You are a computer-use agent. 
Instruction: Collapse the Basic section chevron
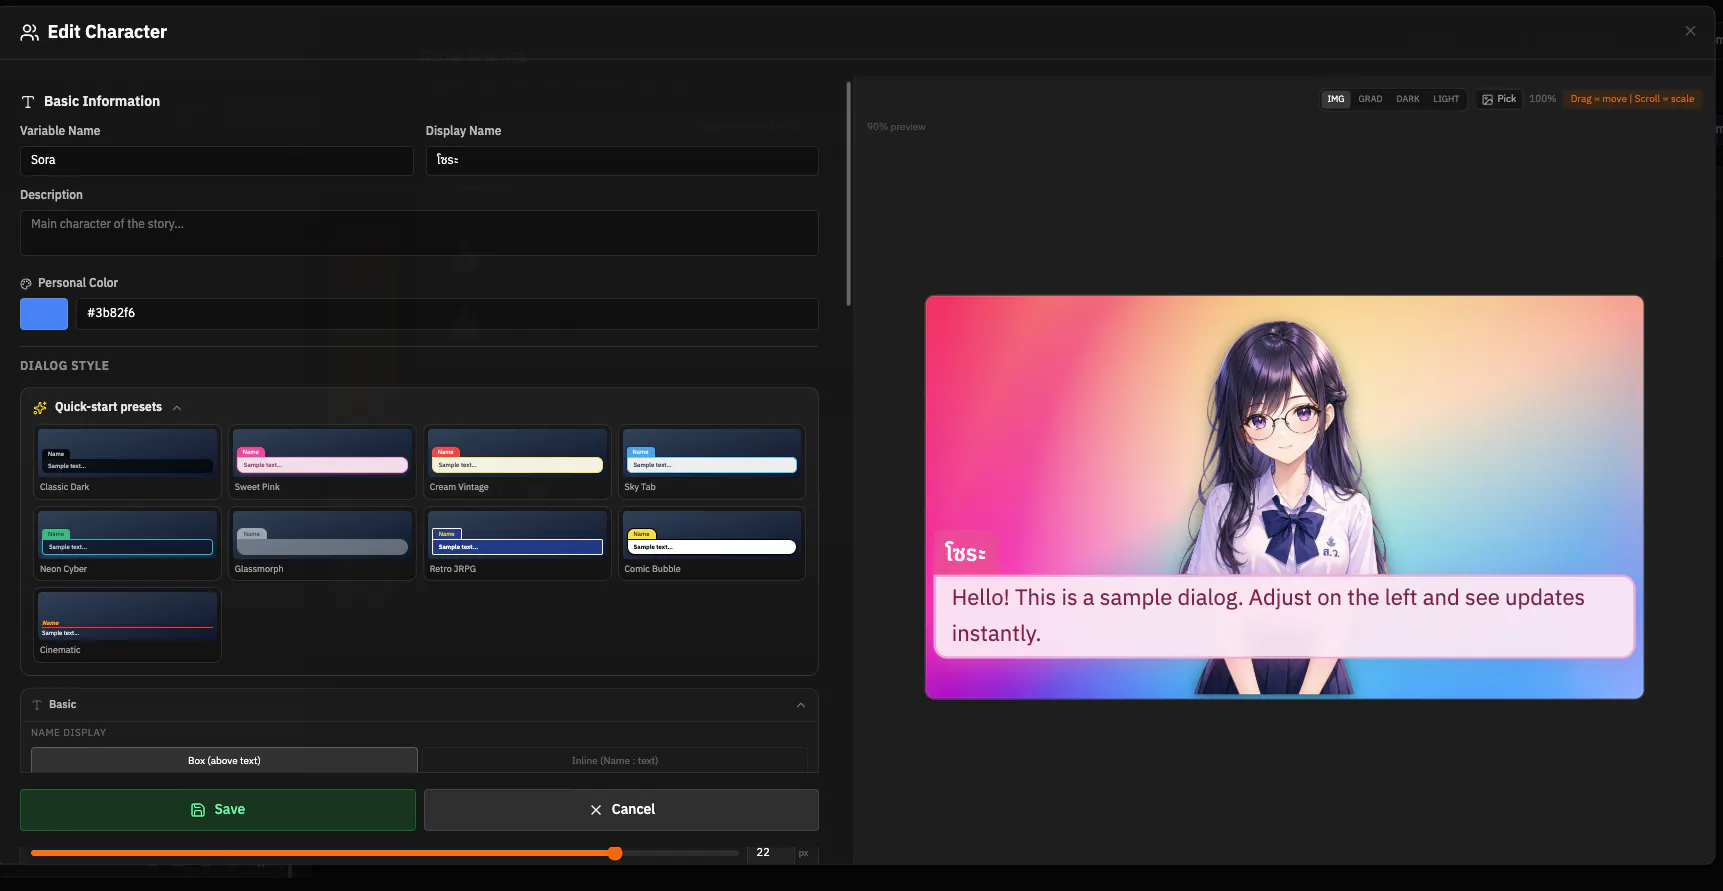800,705
